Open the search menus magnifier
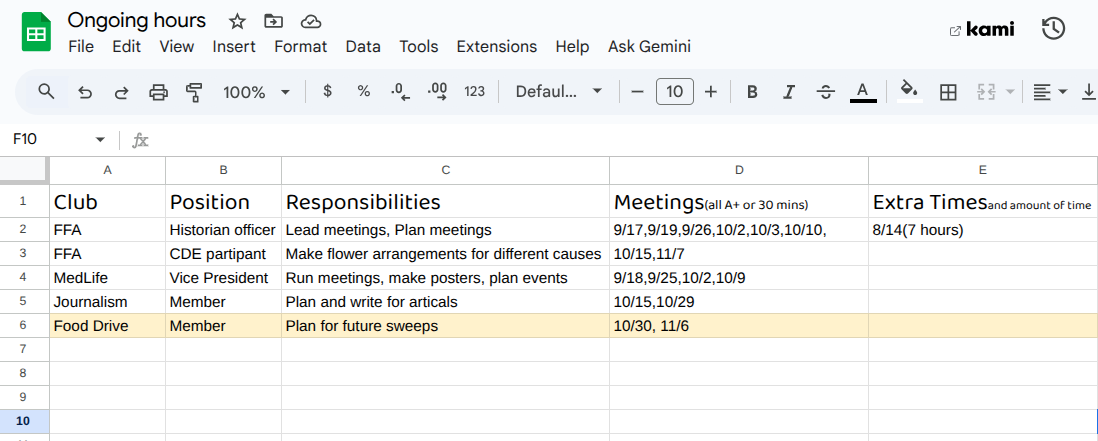 pos(46,92)
